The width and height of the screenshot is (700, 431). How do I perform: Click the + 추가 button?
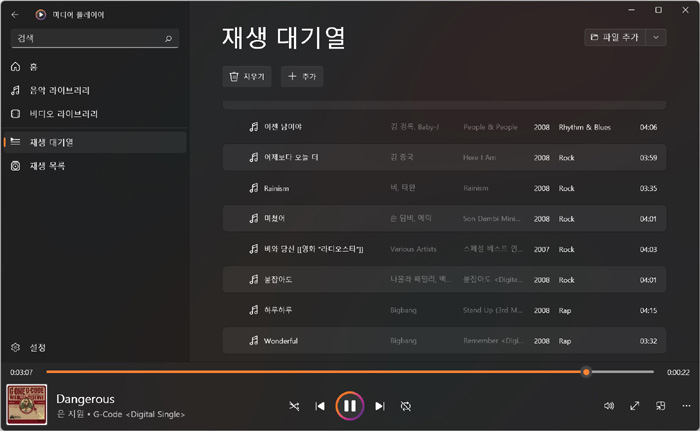pyautogui.click(x=302, y=77)
